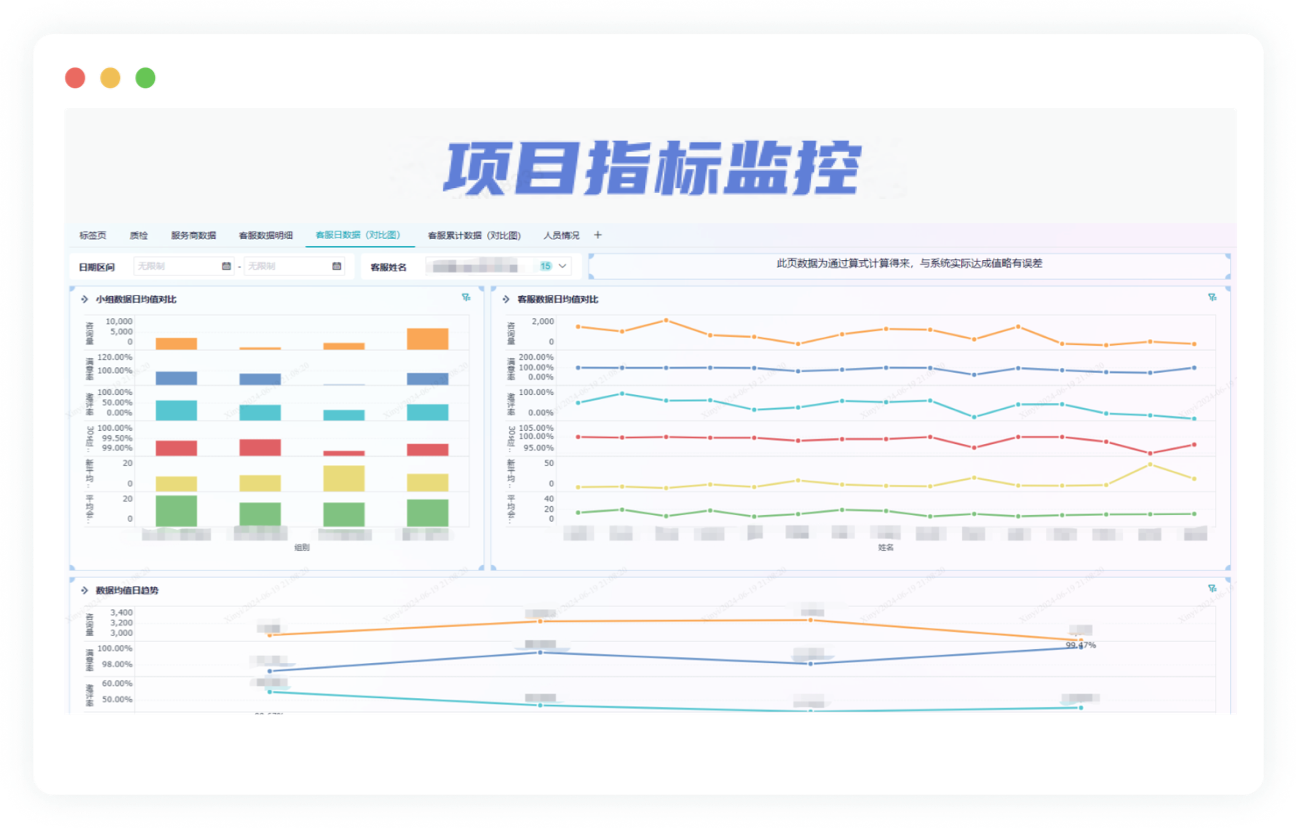Expand the 客服姓名 selection dropdown
Viewport: 1296px width, 828px height.
(562, 265)
